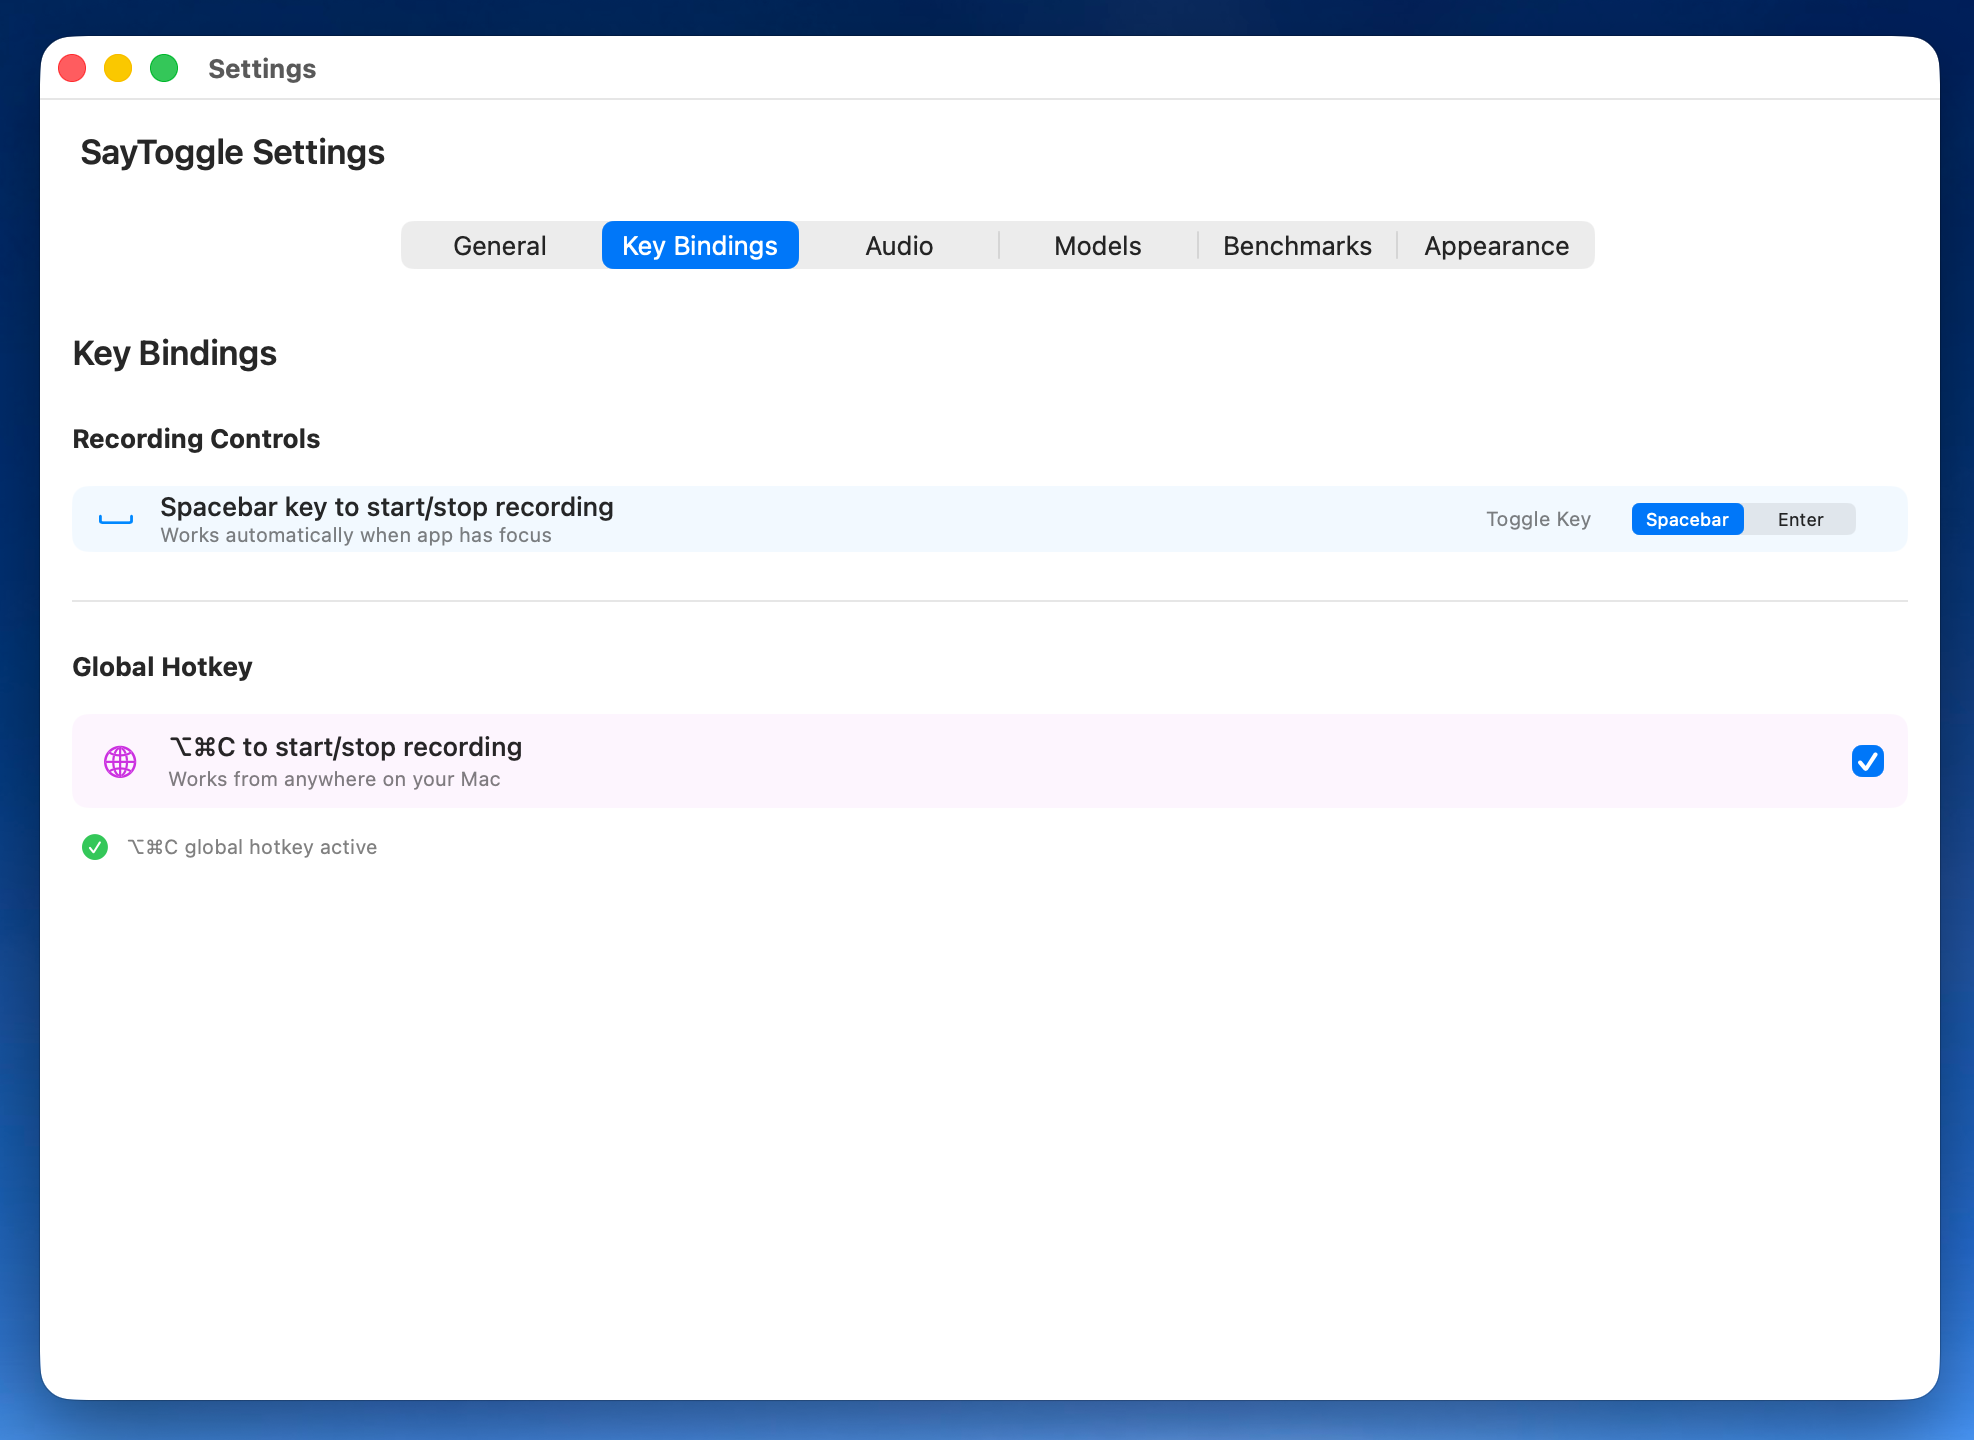The width and height of the screenshot is (1974, 1440).
Task: Click the Global Hotkey section header
Action: point(162,666)
